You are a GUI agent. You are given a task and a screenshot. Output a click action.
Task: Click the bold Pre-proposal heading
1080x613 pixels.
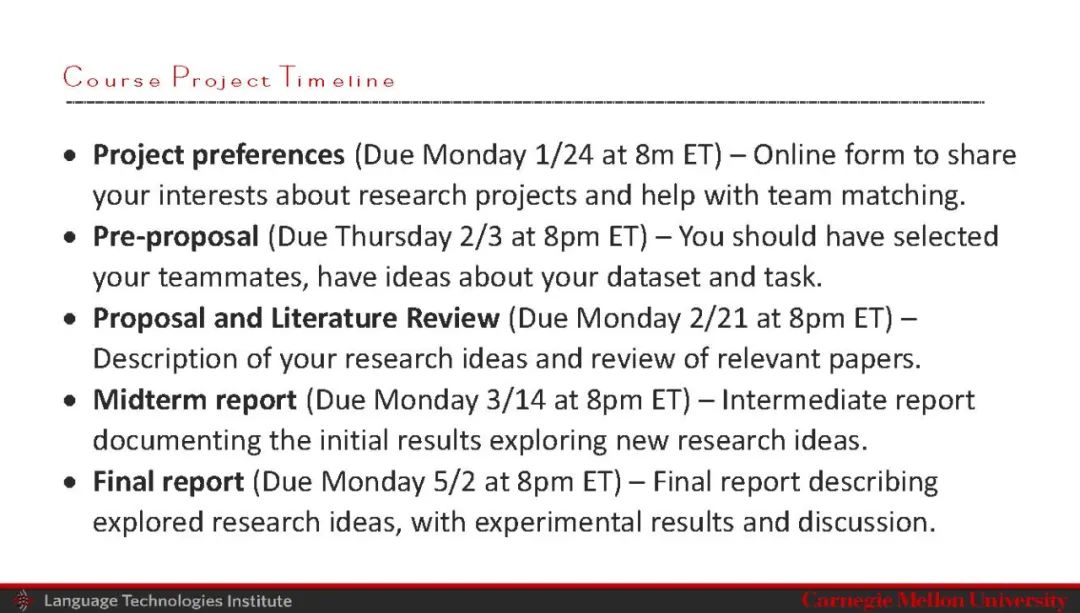pyautogui.click(x=175, y=237)
